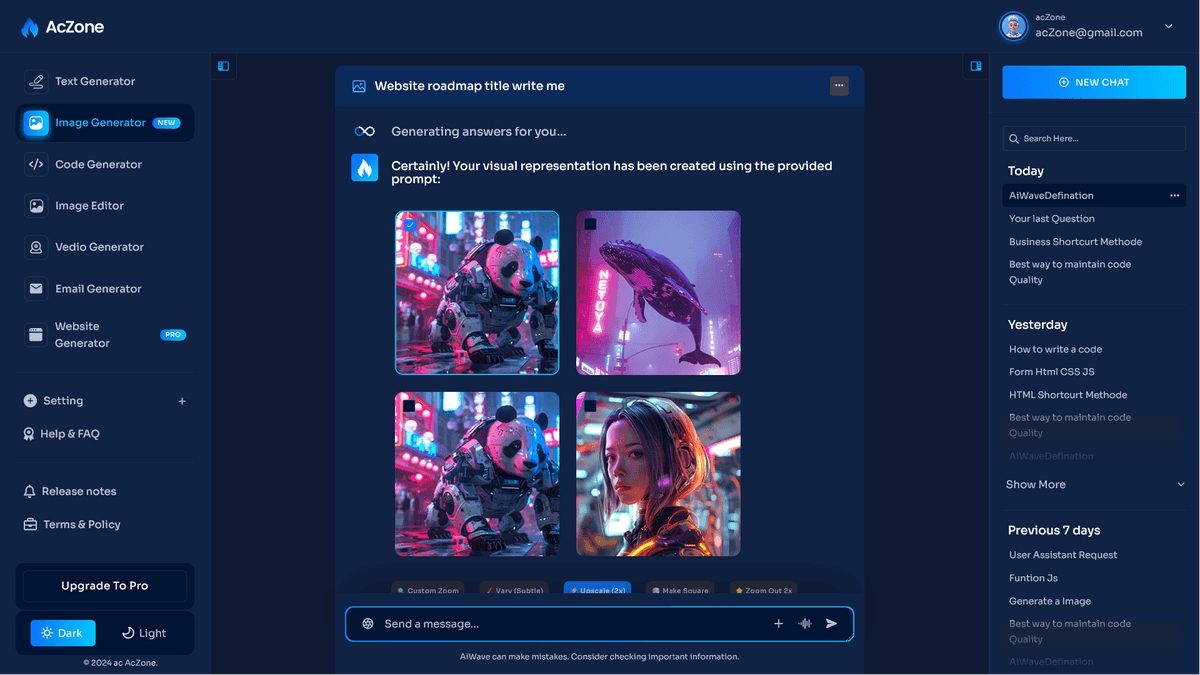
Task: Open options for AiWaveDefination chat
Action: 1175,196
